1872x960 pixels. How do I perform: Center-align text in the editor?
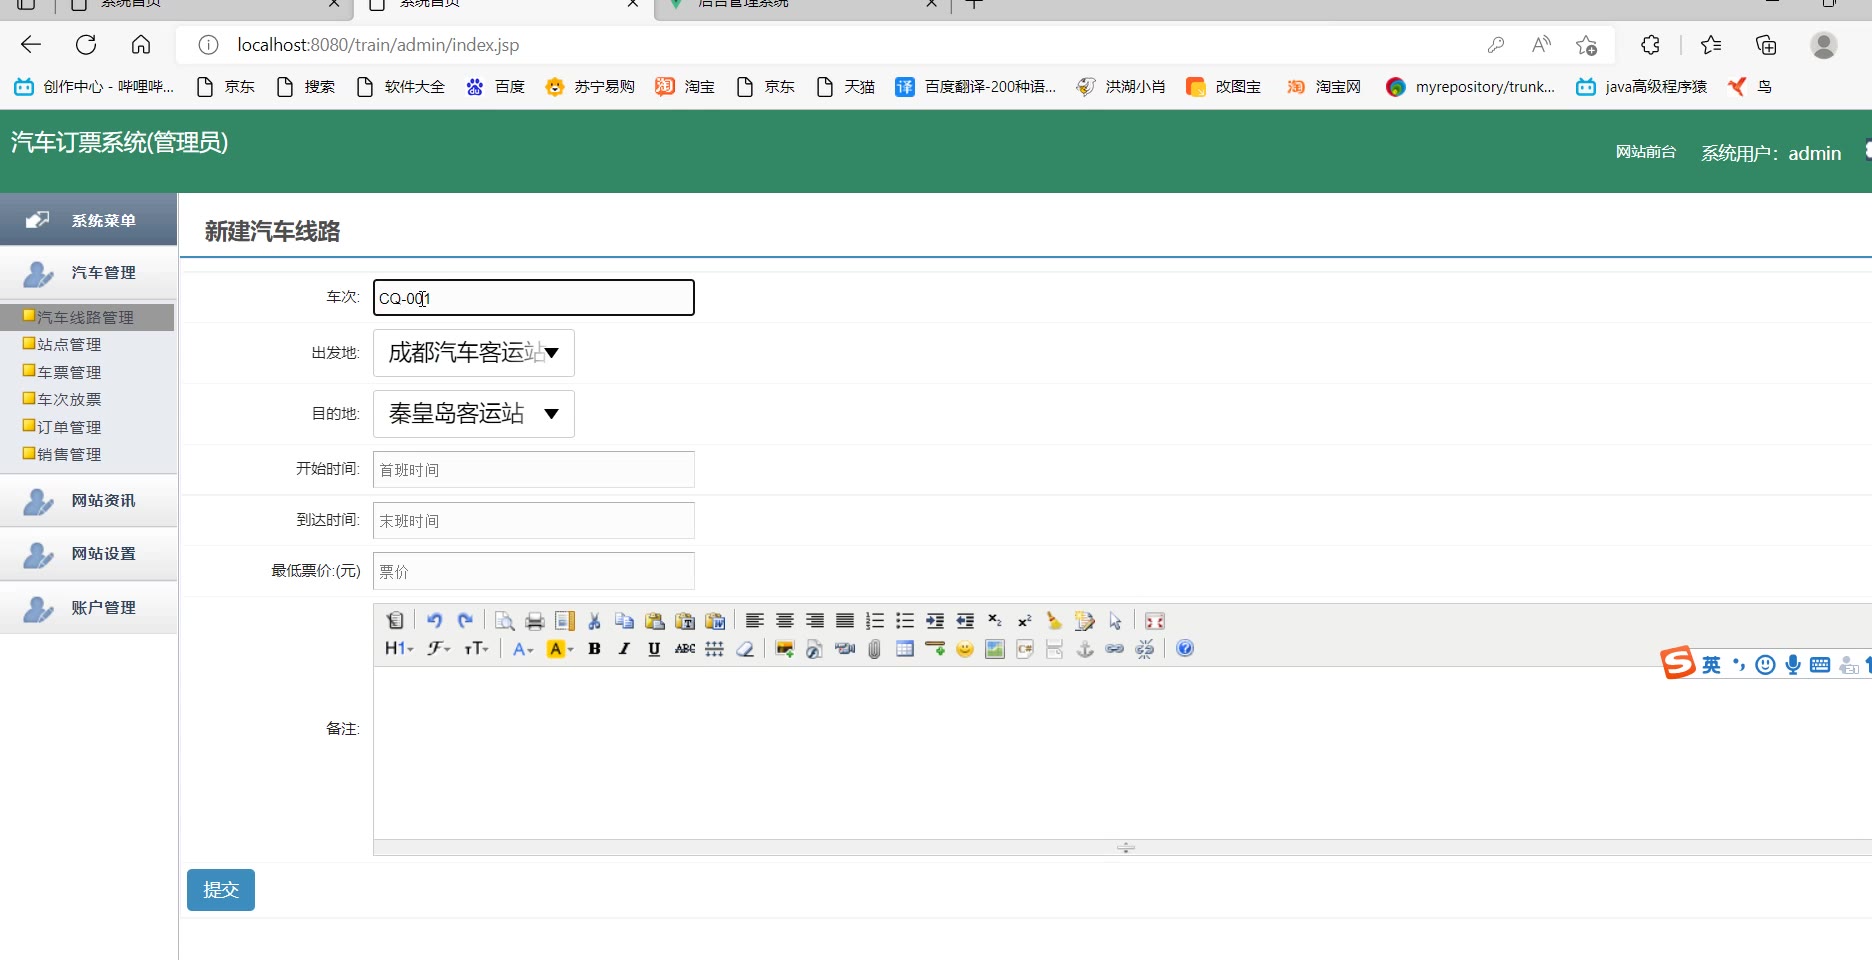[x=785, y=621]
